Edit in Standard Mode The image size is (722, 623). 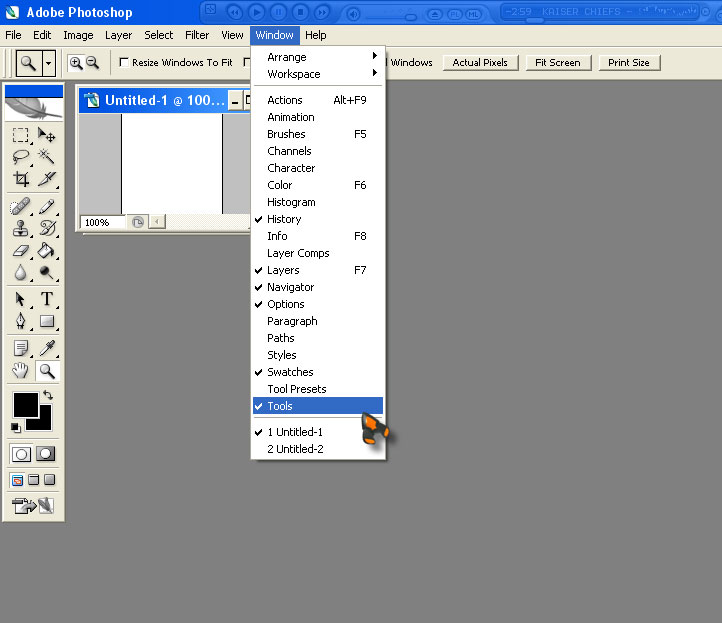pos(21,454)
